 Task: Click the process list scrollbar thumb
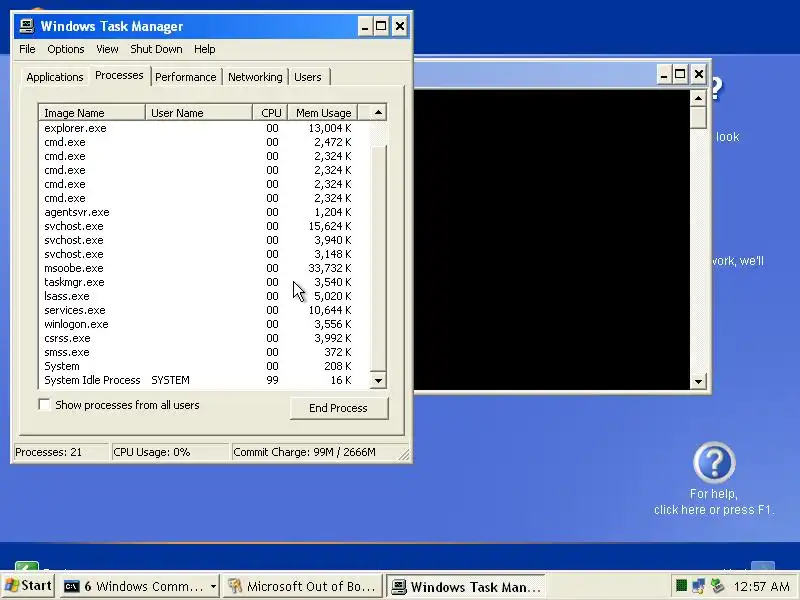click(378, 258)
